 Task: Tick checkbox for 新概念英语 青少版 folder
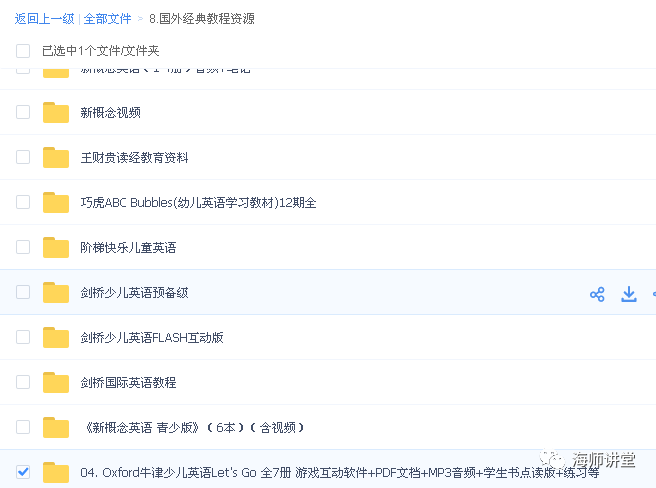coord(23,427)
